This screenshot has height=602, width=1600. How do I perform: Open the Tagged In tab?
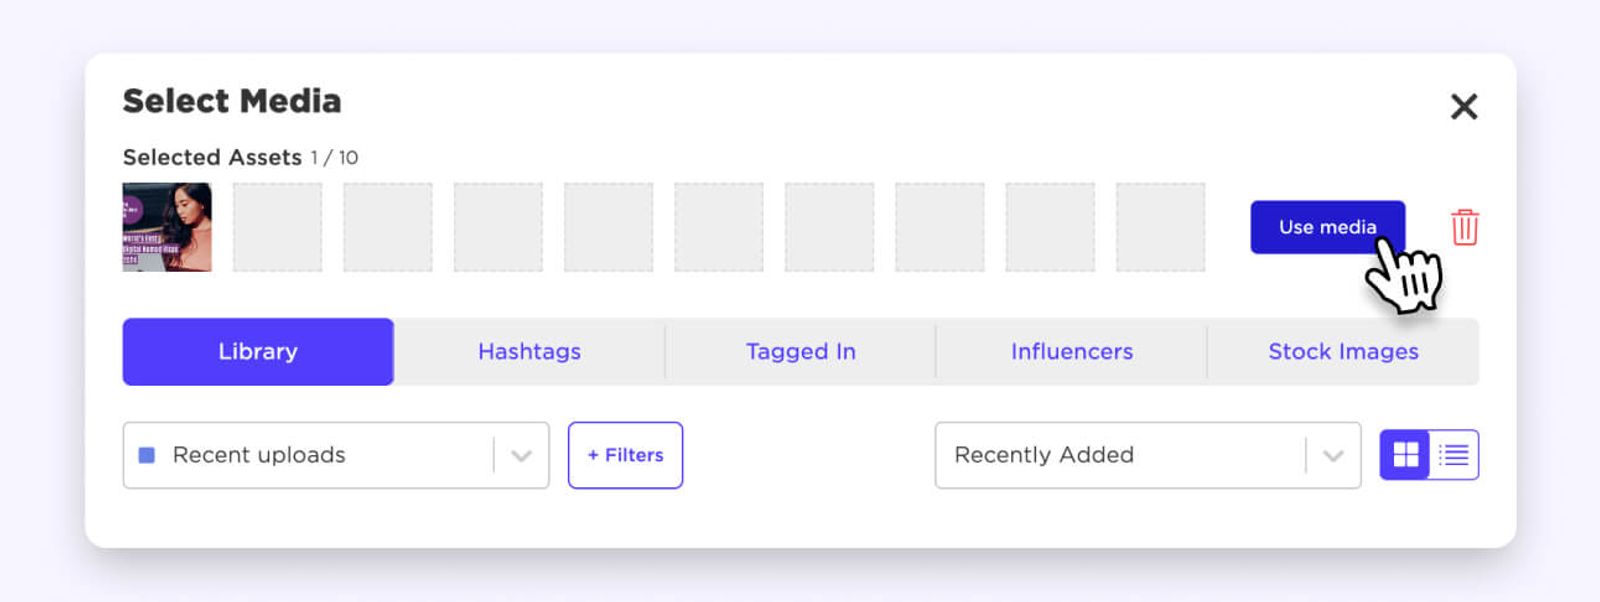click(800, 352)
